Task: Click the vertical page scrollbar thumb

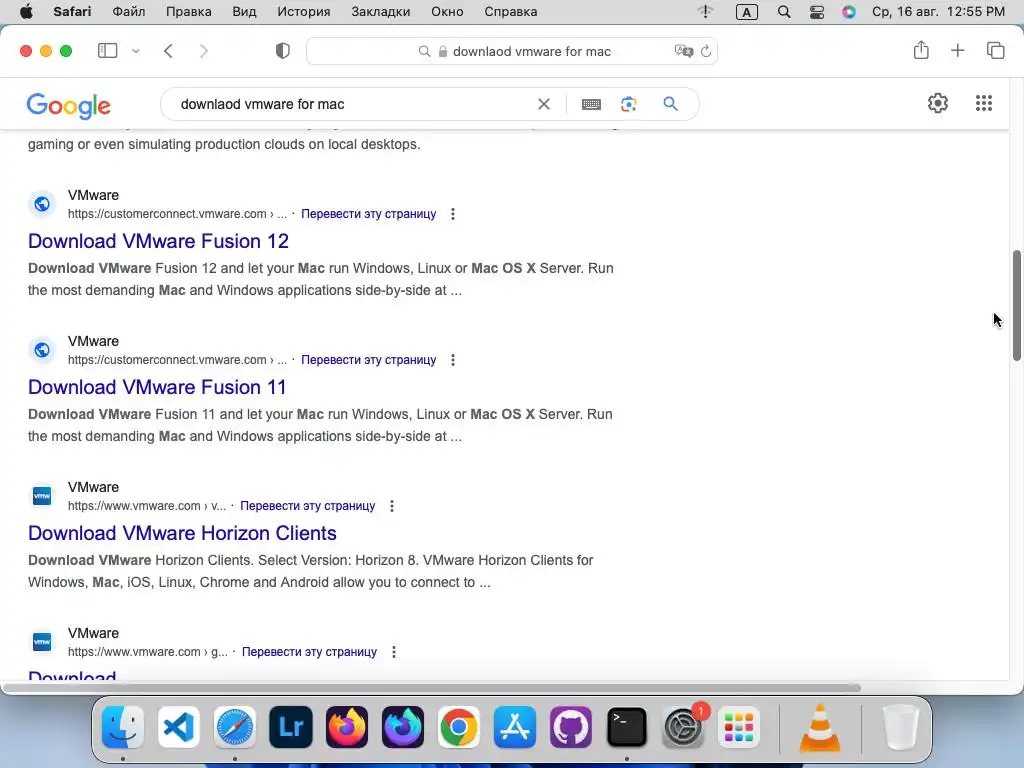Action: click(x=1016, y=305)
